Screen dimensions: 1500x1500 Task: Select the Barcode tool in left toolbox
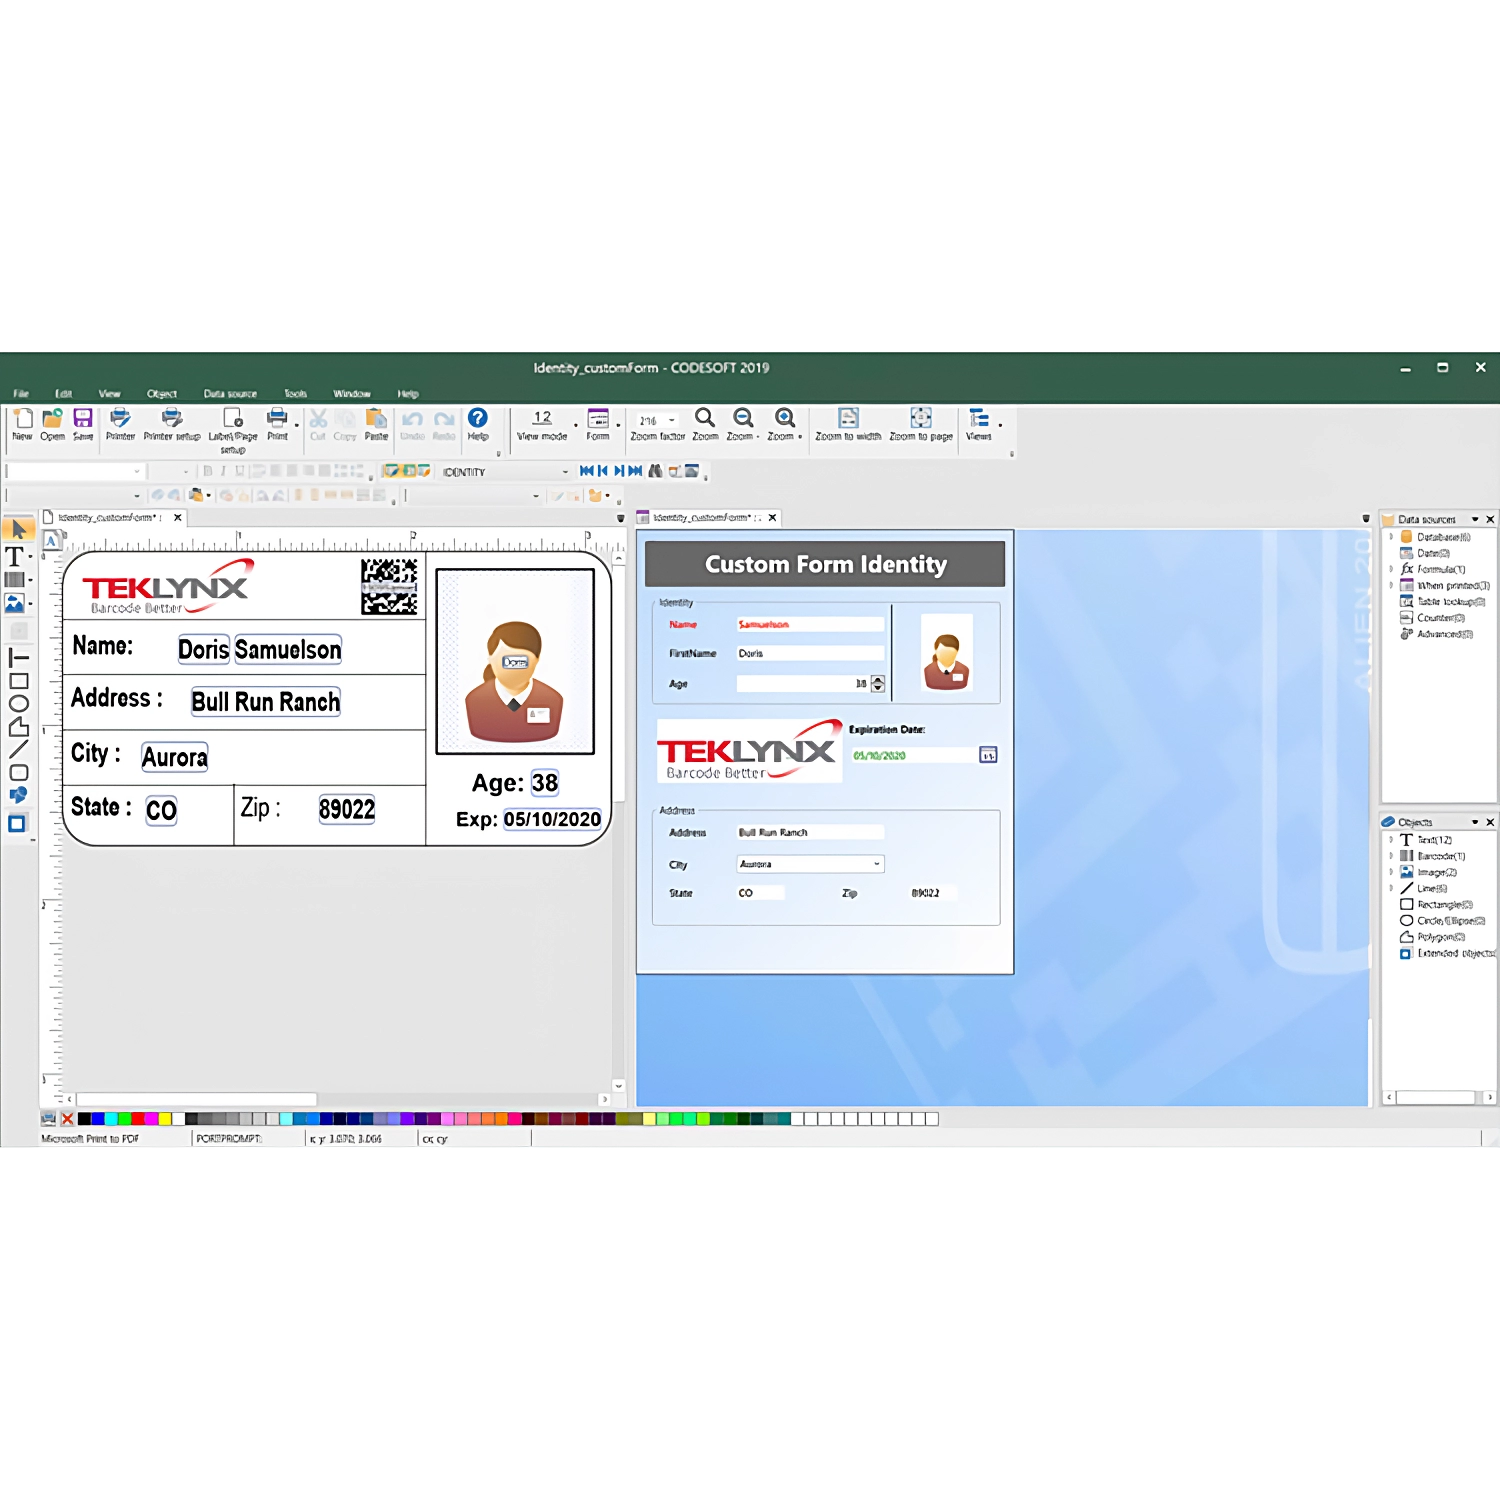[16, 580]
